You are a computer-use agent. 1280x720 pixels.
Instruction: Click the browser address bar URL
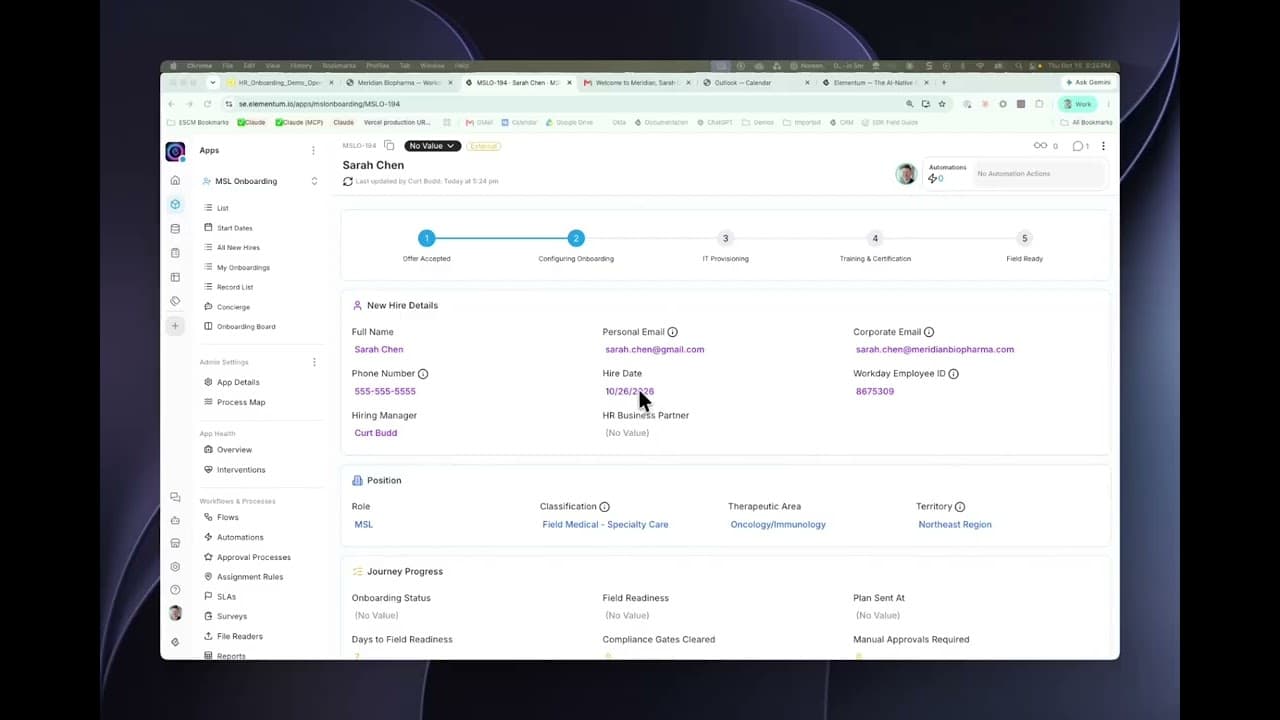tap(319, 104)
